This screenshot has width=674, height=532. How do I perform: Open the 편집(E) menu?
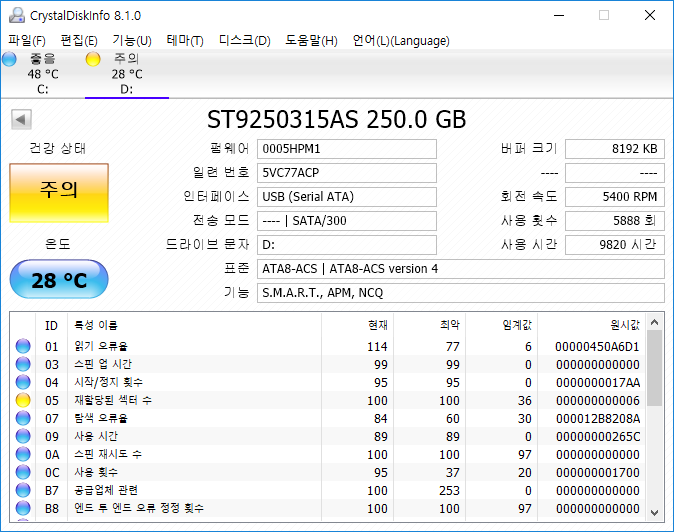point(79,41)
